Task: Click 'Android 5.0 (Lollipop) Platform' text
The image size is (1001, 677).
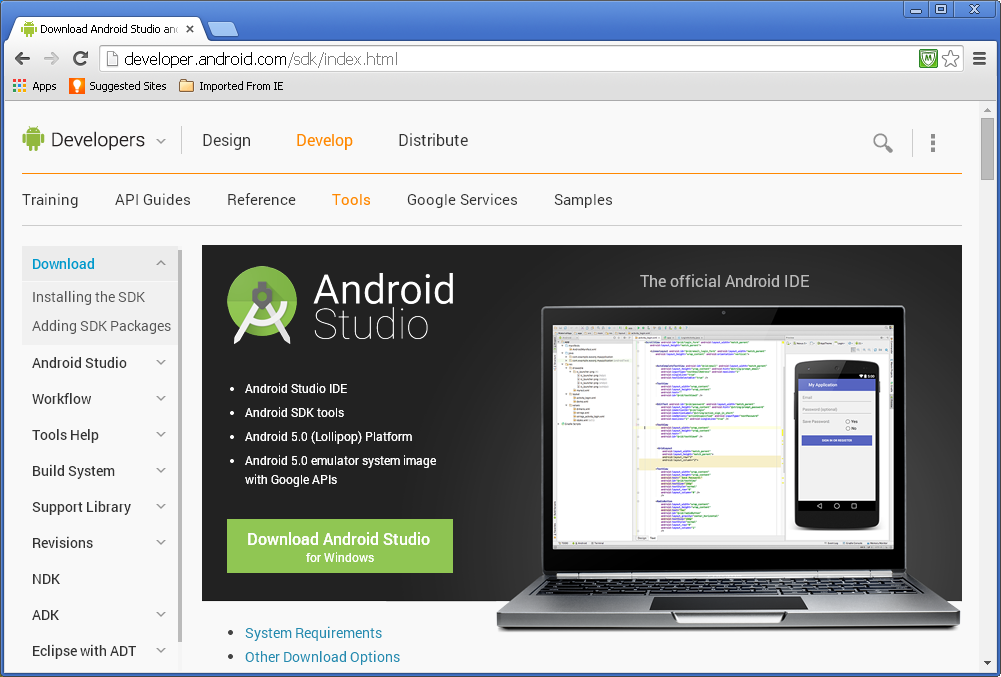Action: [329, 437]
